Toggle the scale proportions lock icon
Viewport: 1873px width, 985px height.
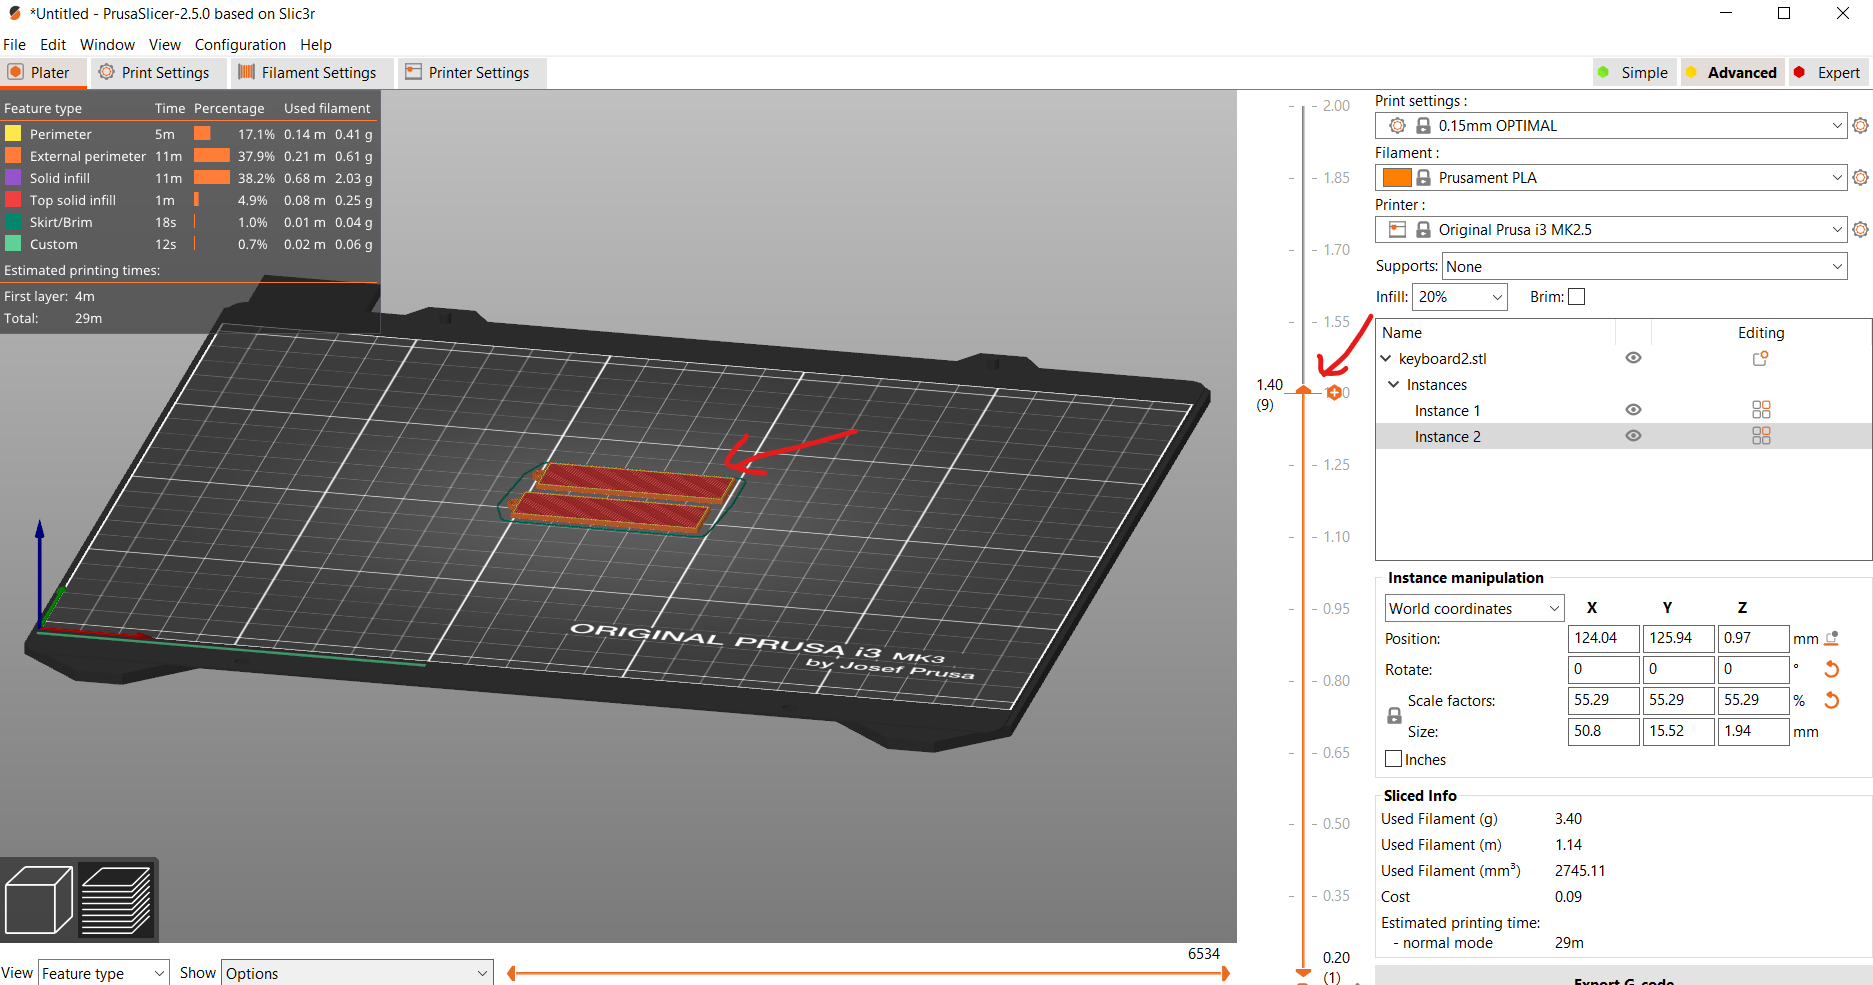pyautogui.click(x=1394, y=716)
